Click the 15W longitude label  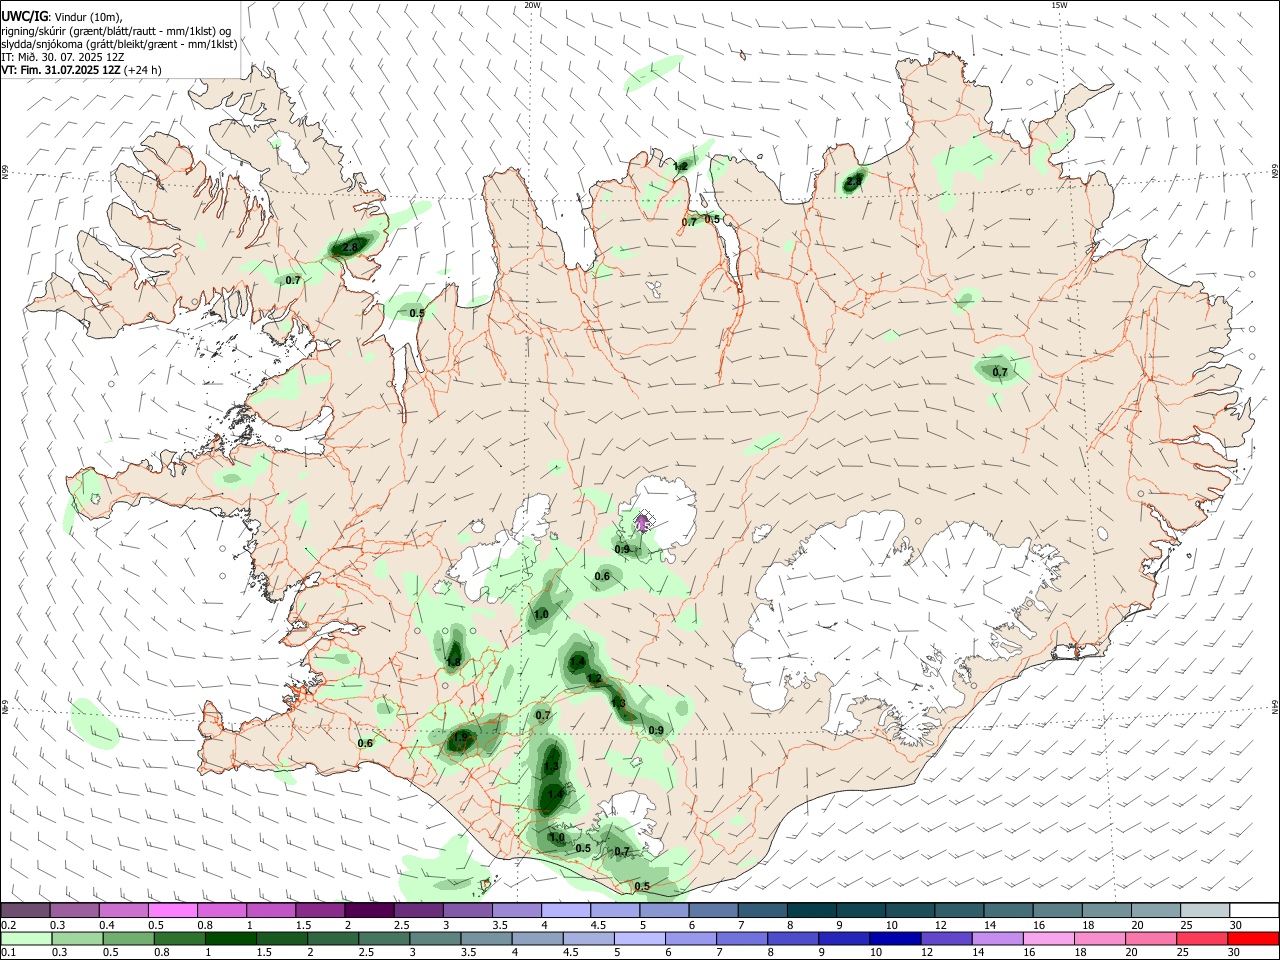[1059, 5]
